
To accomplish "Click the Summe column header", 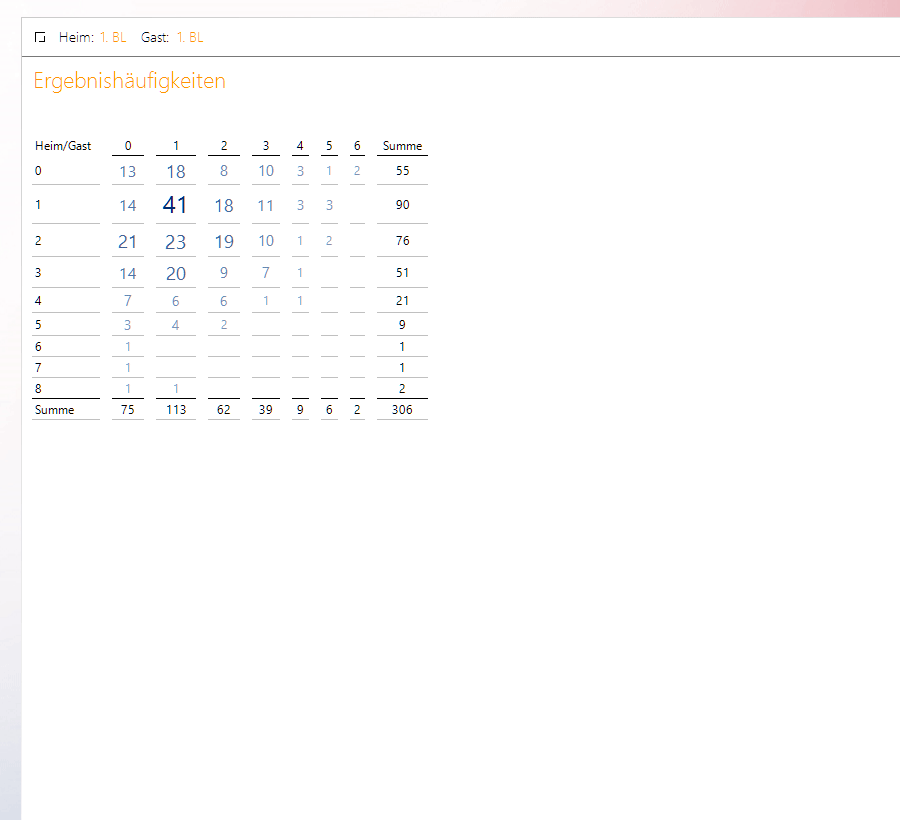I will [x=402, y=146].
